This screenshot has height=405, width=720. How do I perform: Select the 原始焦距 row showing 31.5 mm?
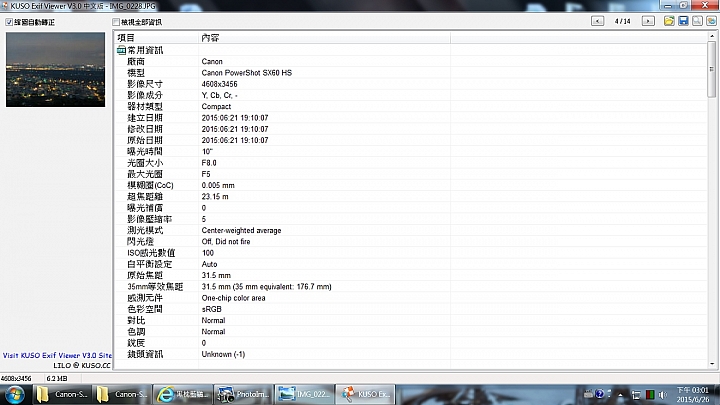click(x=411, y=275)
